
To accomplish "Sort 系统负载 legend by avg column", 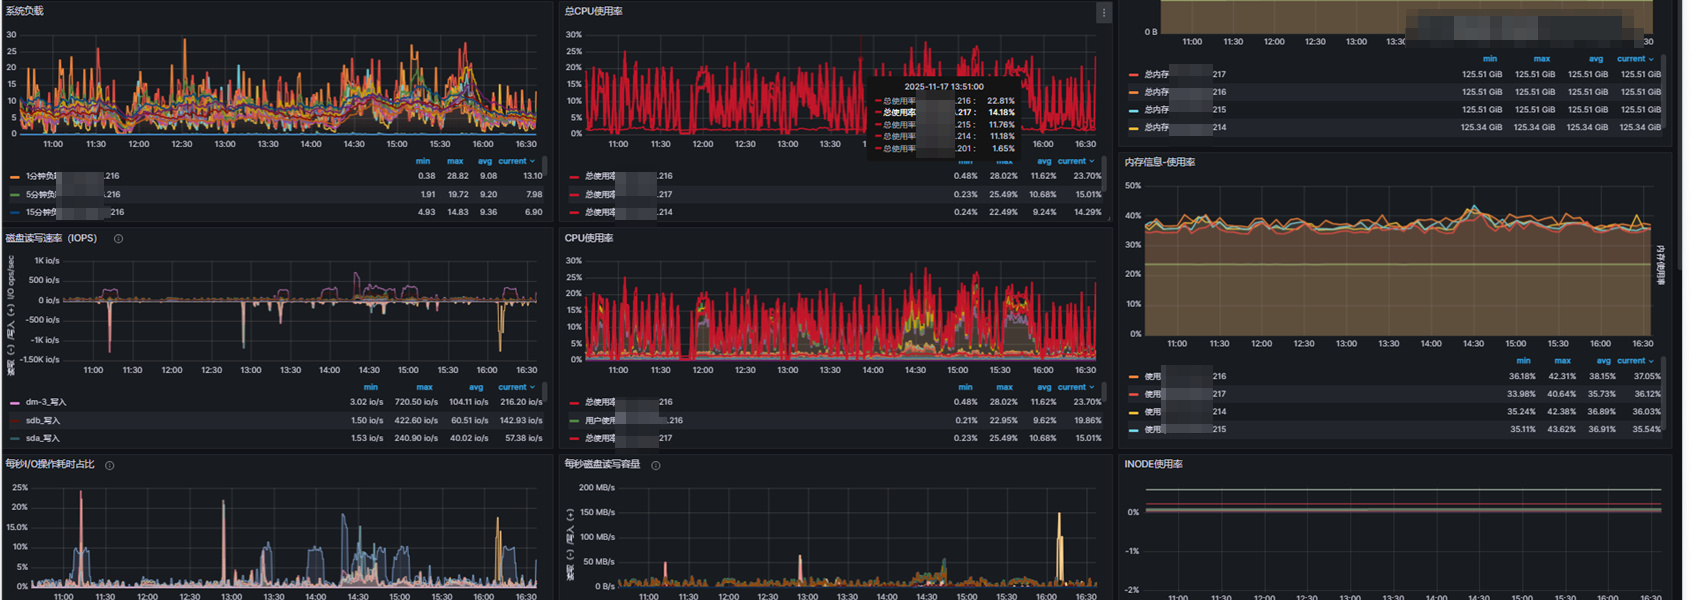I will click(484, 161).
